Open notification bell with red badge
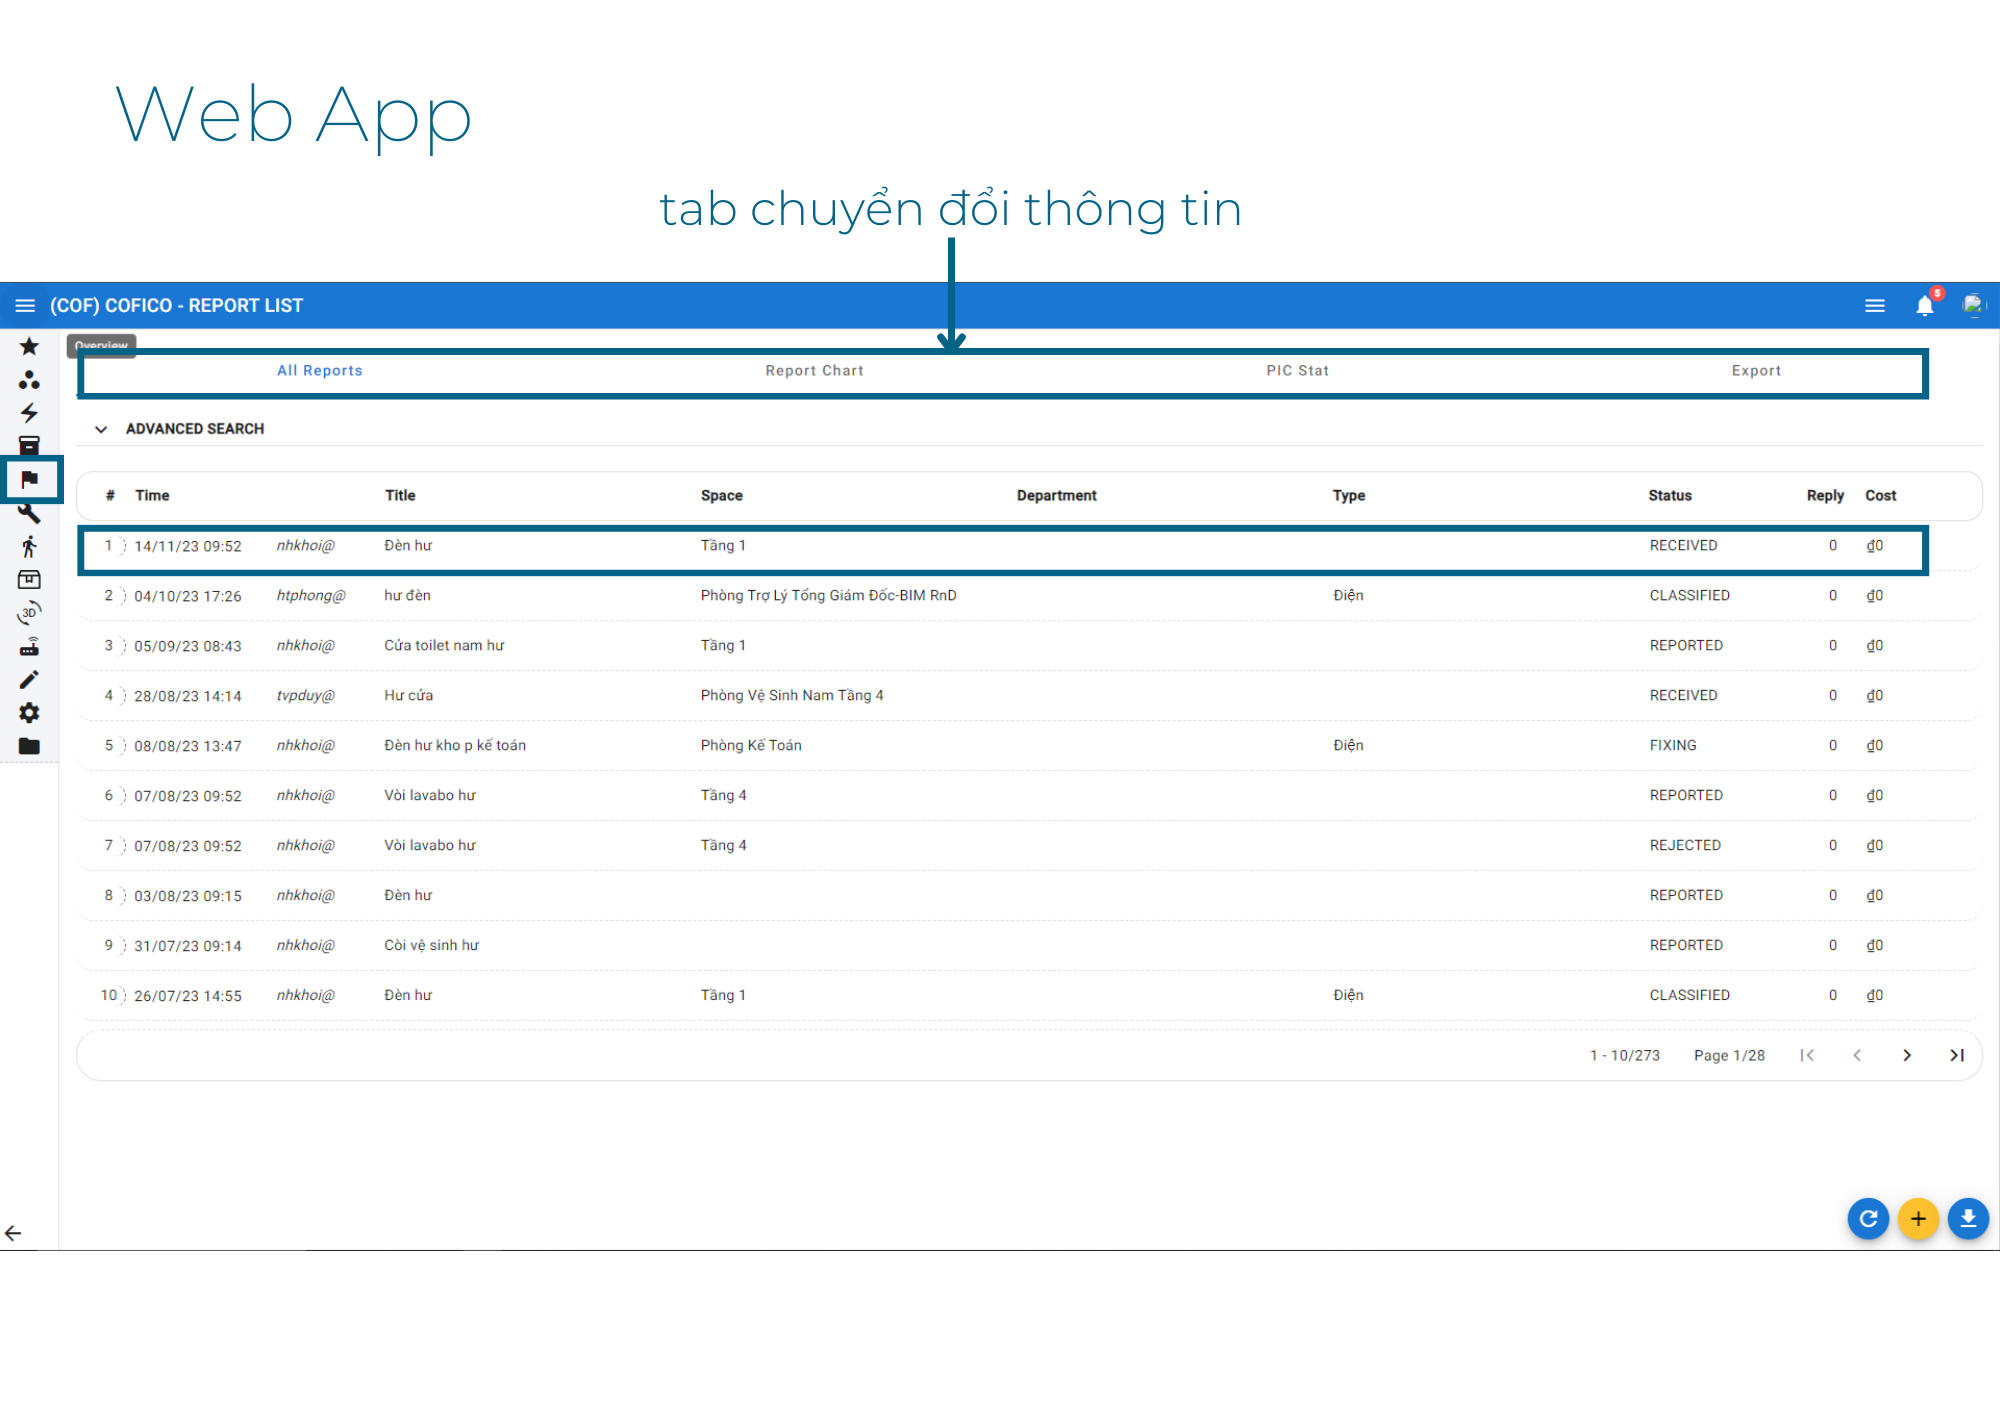2000x1414 pixels. click(1925, 306)
